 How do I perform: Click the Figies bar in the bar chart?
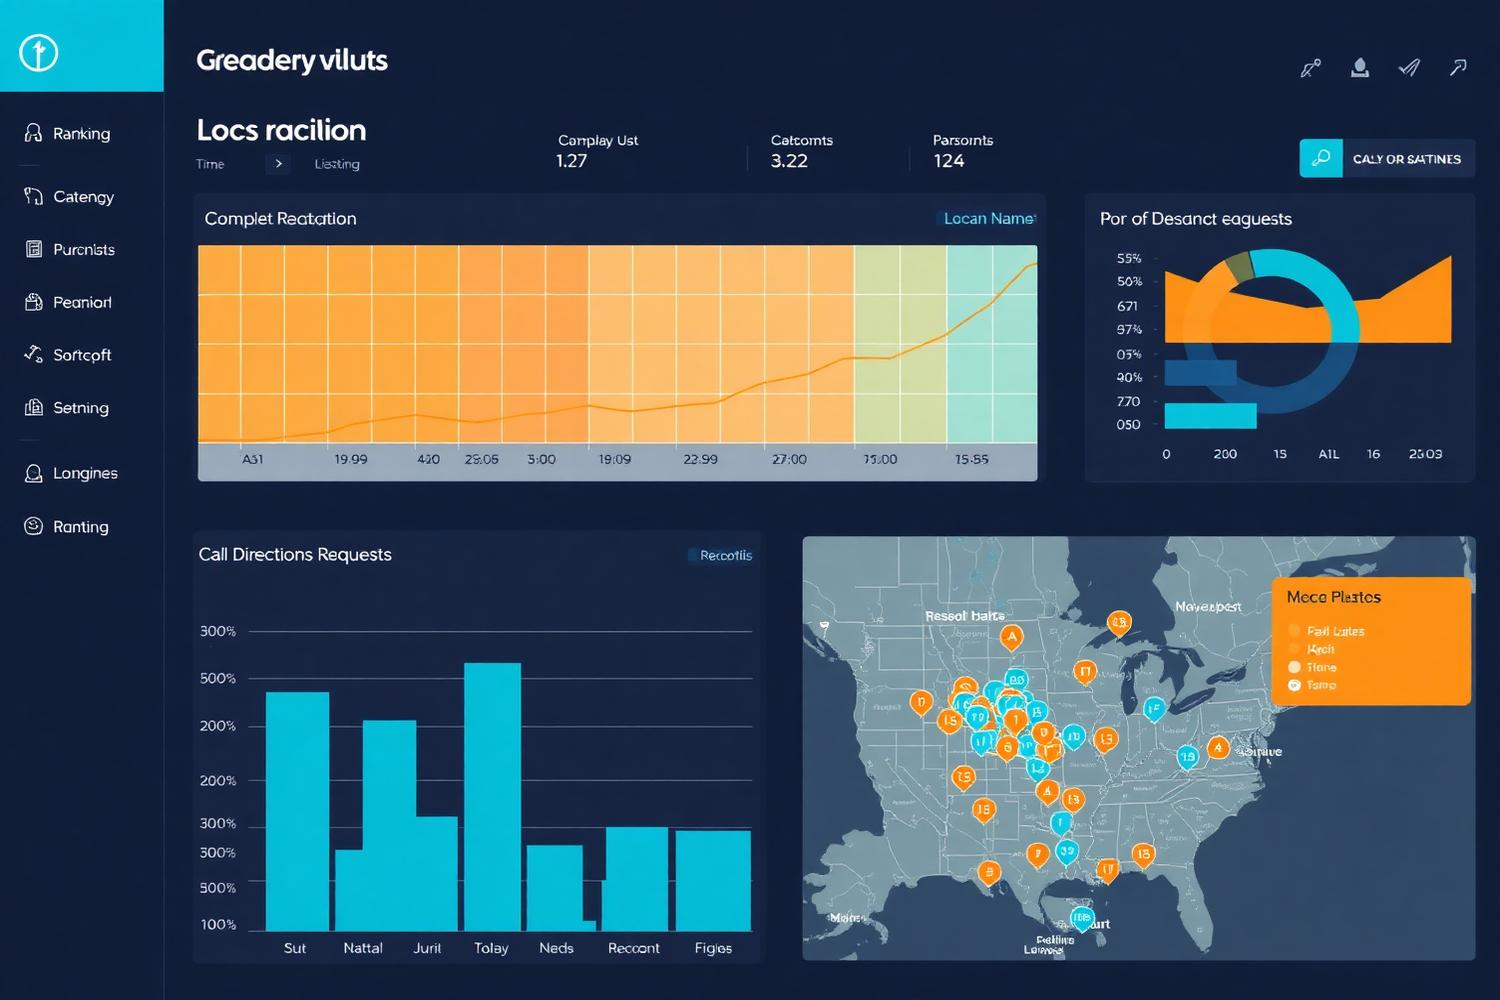[x=713, y=881]
